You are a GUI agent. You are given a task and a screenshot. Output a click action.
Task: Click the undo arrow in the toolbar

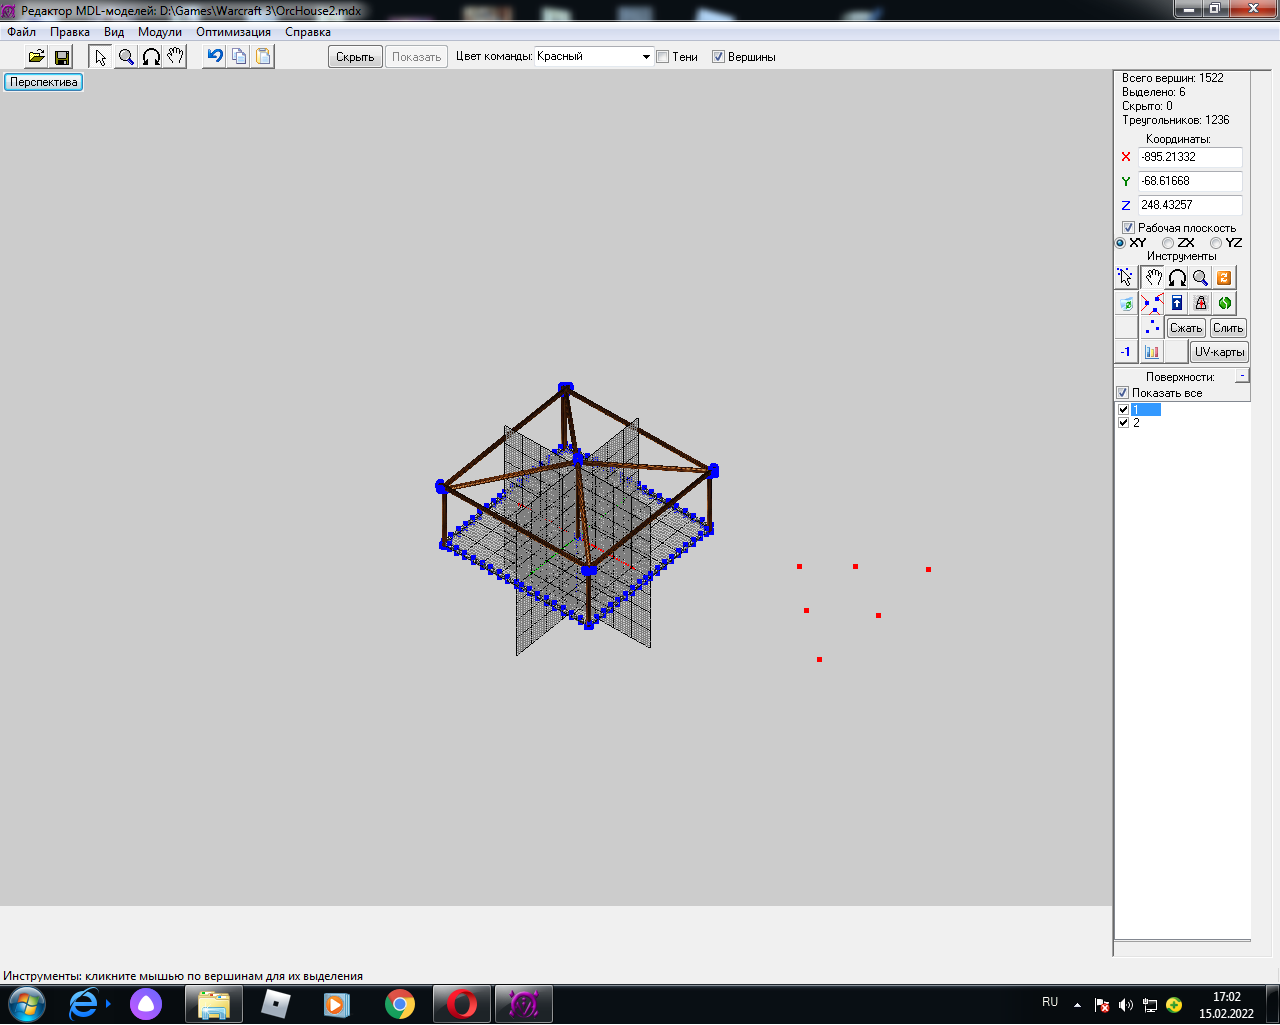tap(214, 57)
